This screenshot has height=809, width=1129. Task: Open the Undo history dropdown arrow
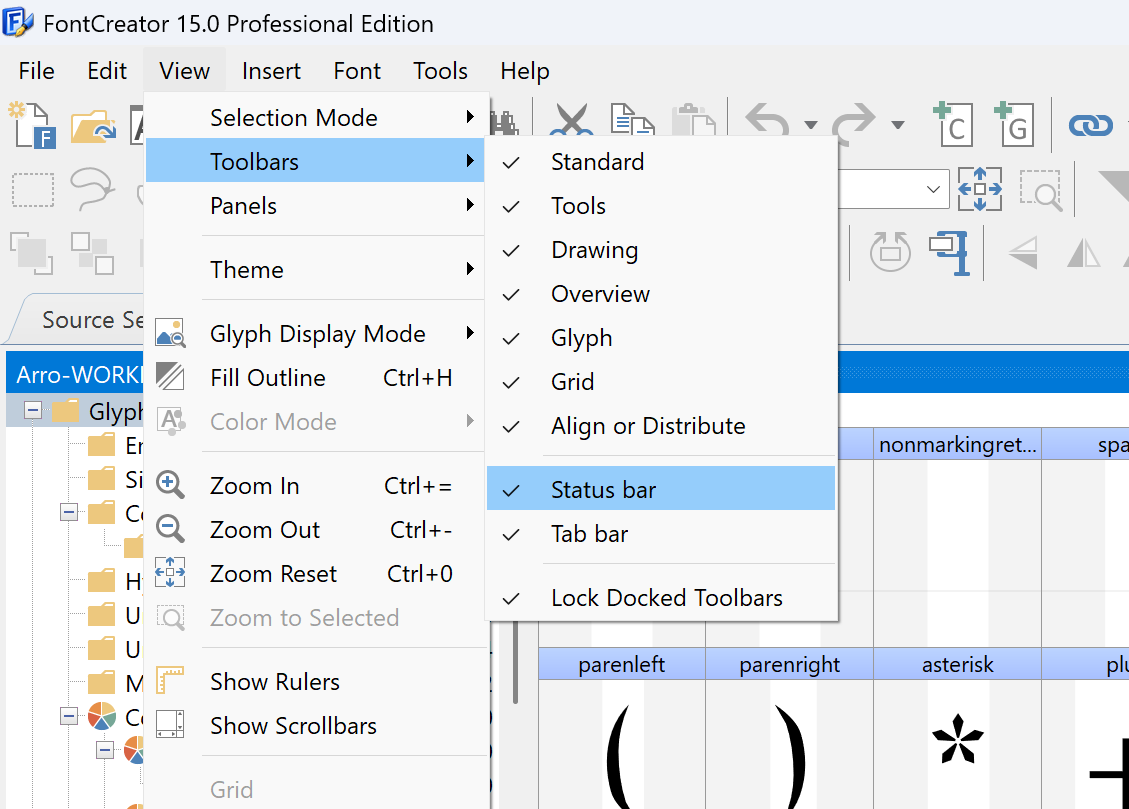tap(811, 125)
